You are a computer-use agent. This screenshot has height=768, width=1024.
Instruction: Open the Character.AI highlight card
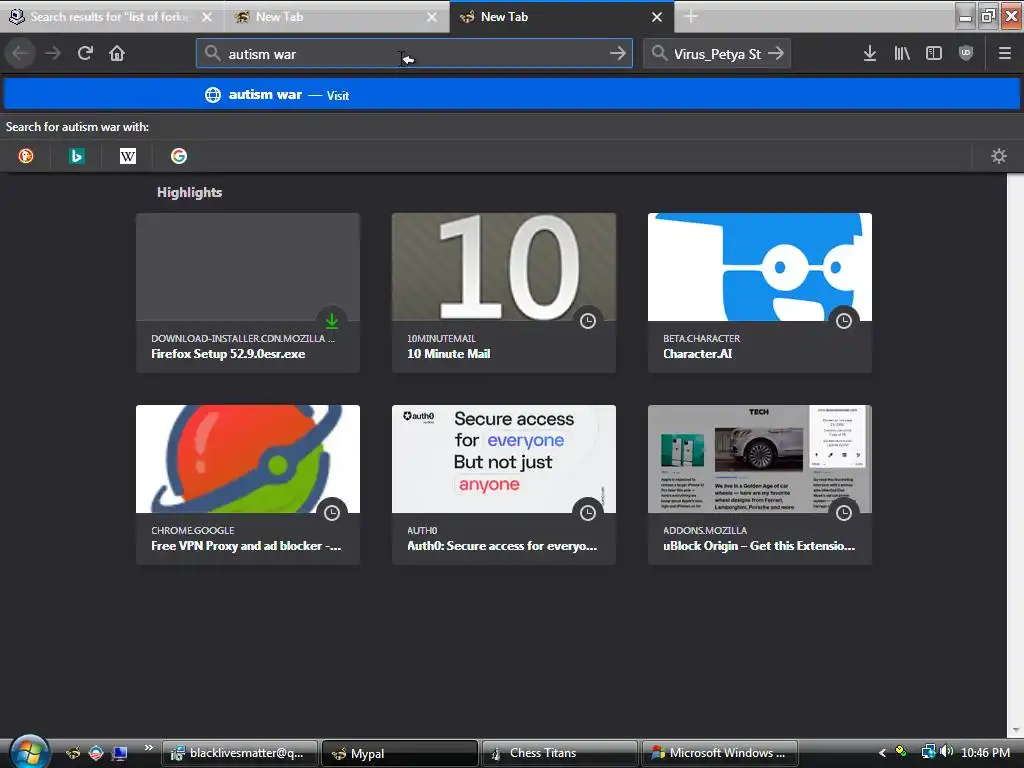click(x=760, y=293)
